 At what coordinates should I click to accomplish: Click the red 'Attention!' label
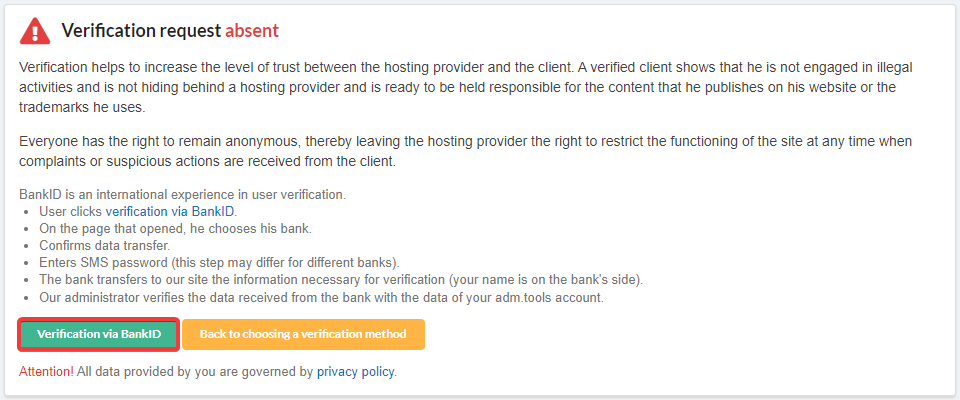[x=46, y=372]
